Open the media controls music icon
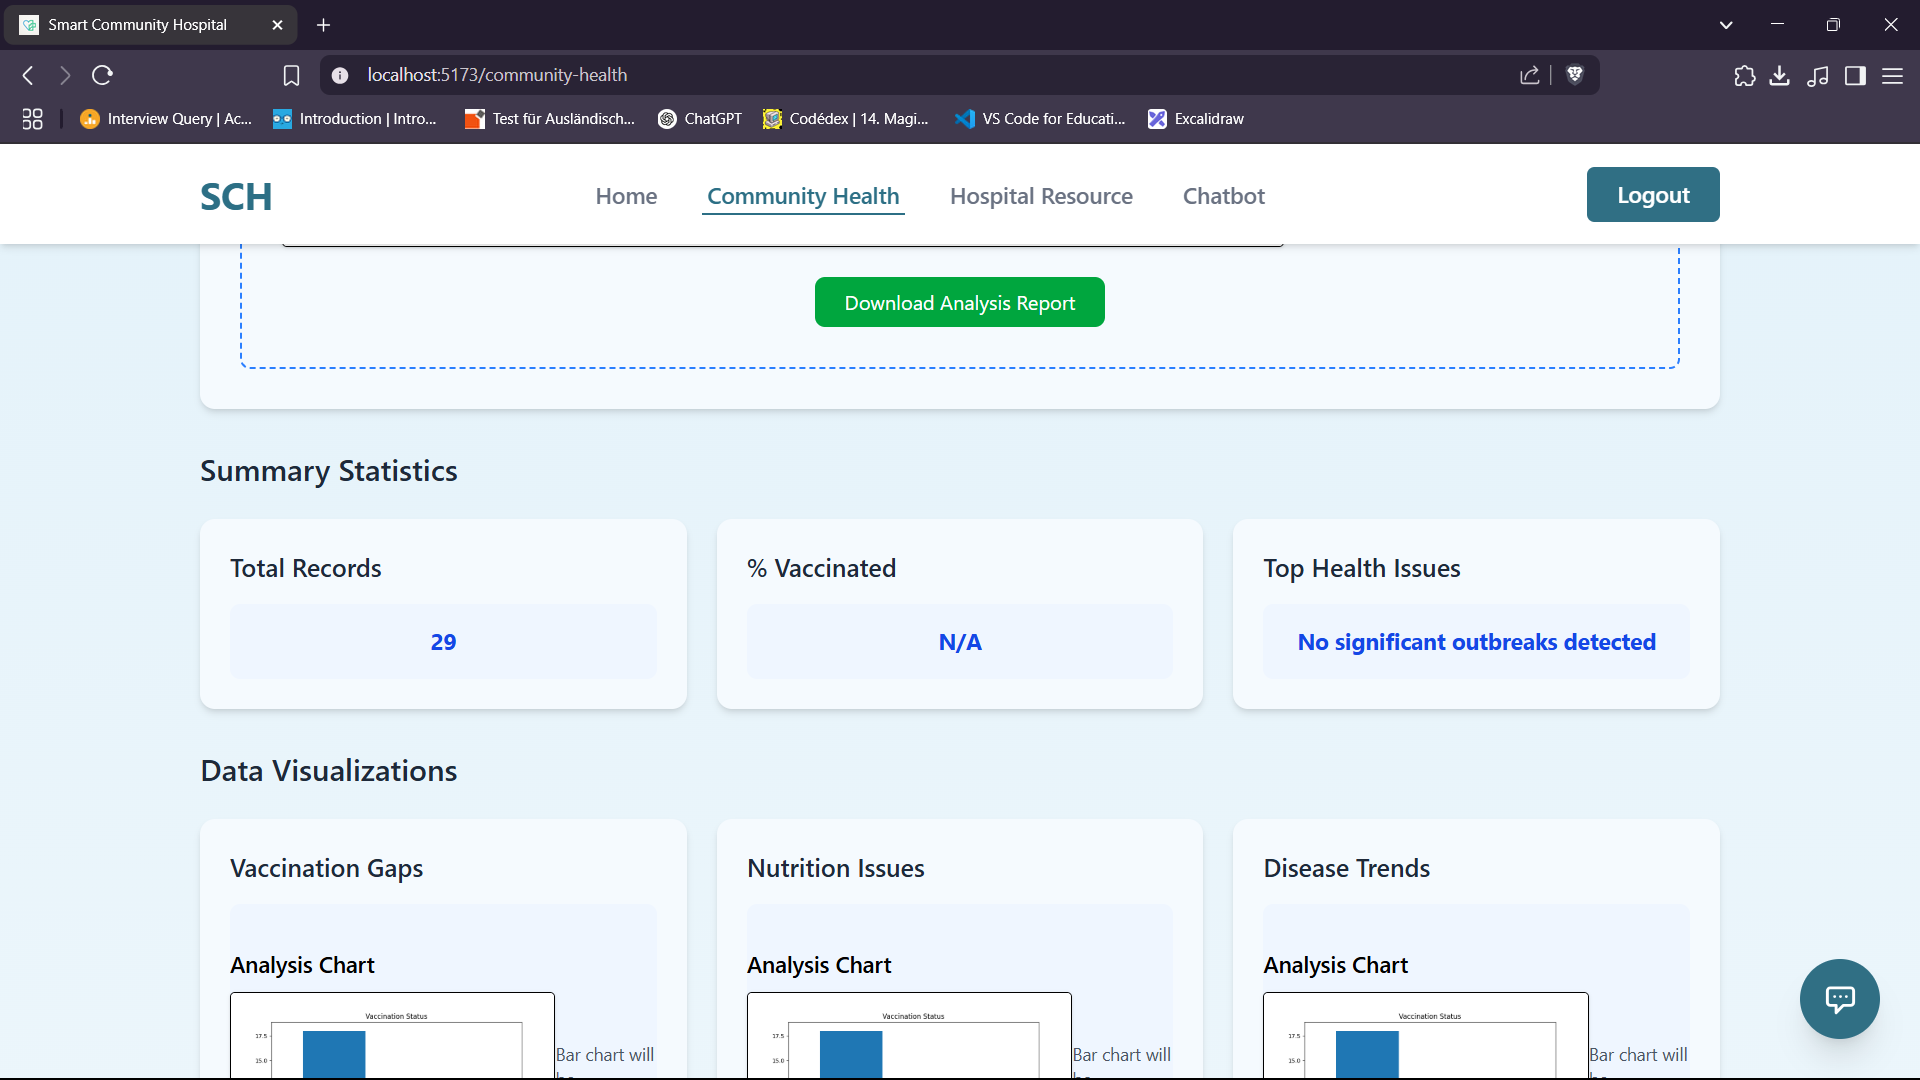Viewport: 1920px width, 1080px height. (x=1818, y=75)
